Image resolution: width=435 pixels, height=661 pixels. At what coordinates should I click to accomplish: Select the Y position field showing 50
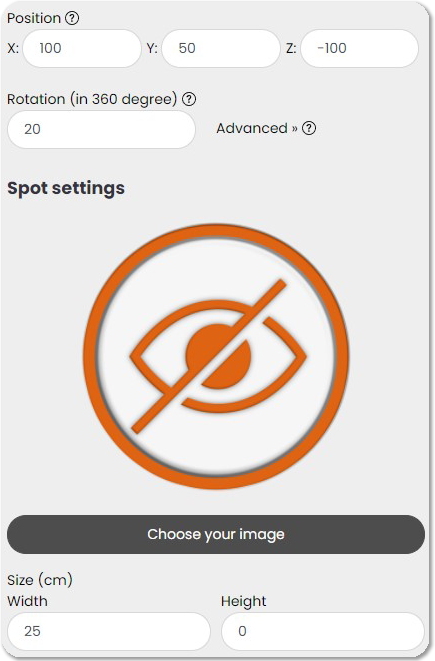click(x=221, y=48)
